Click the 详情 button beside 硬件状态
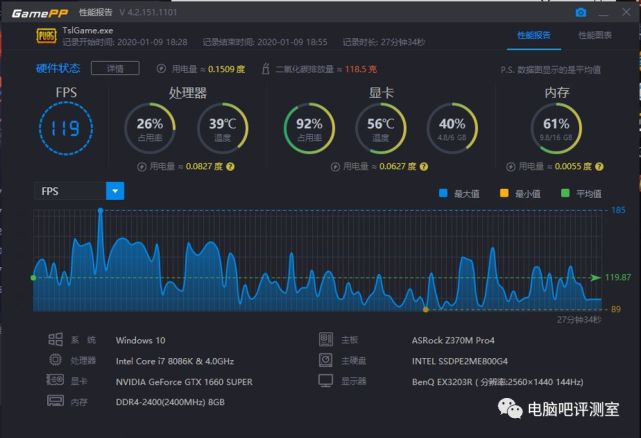 [115, 68]
